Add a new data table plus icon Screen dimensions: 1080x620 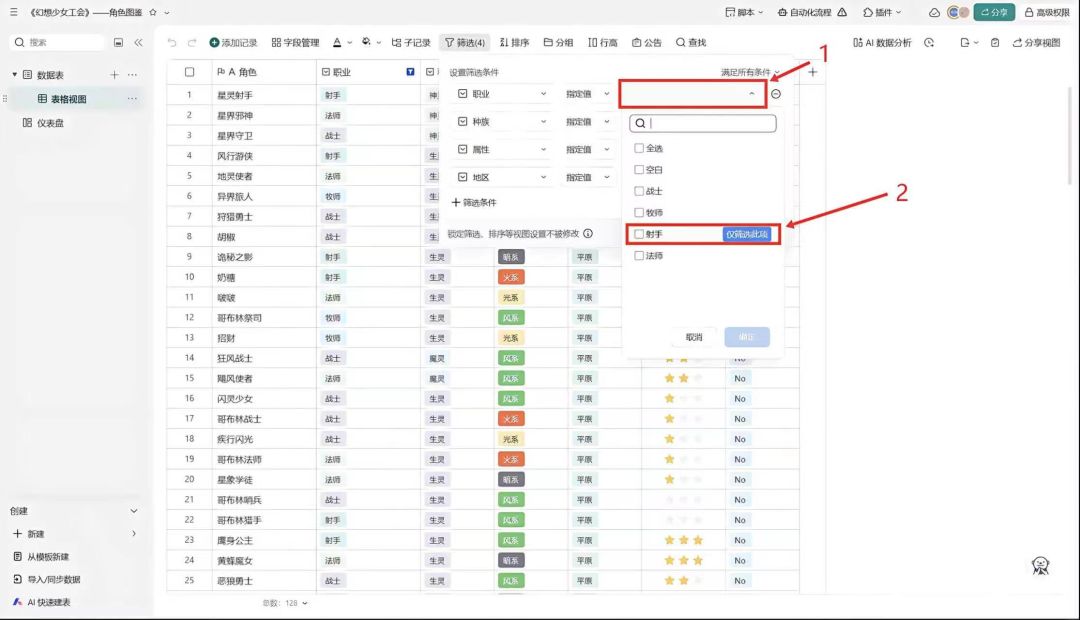(114, 74)
